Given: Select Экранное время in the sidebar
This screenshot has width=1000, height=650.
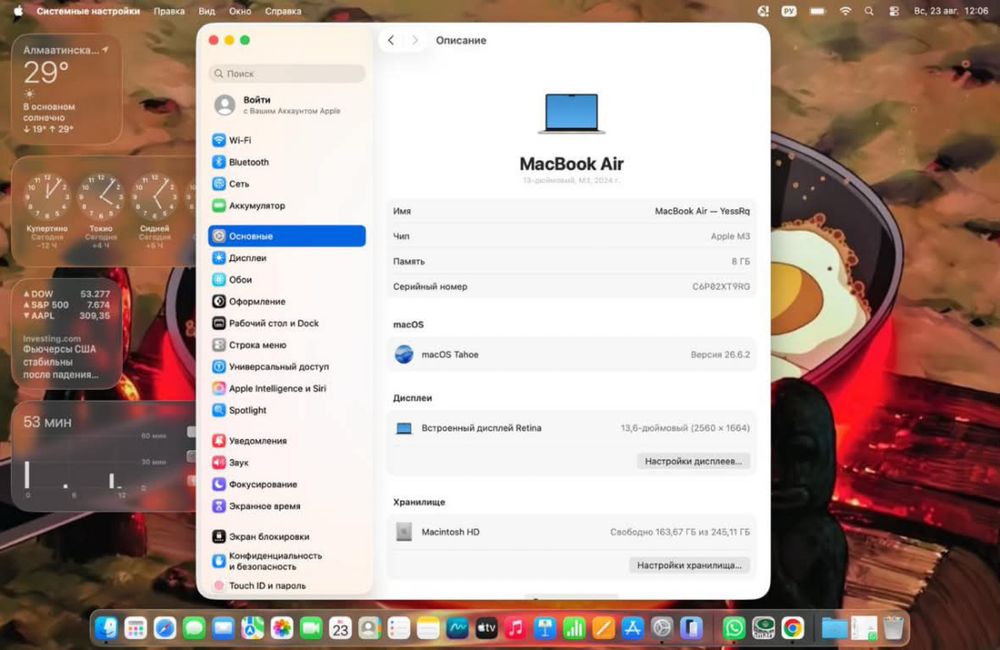Looking at the screenshot, I should coord(286,505).
